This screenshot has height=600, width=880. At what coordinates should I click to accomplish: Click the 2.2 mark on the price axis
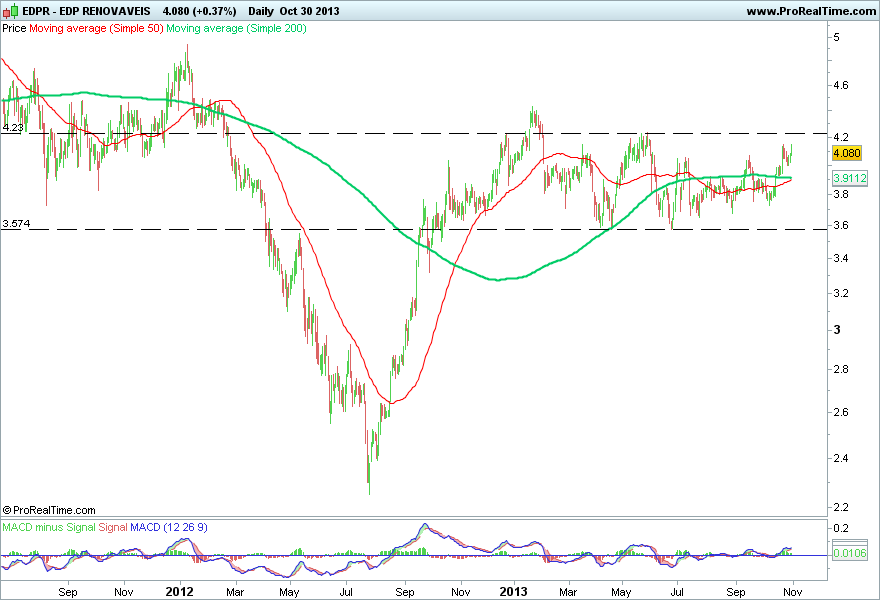841,507
